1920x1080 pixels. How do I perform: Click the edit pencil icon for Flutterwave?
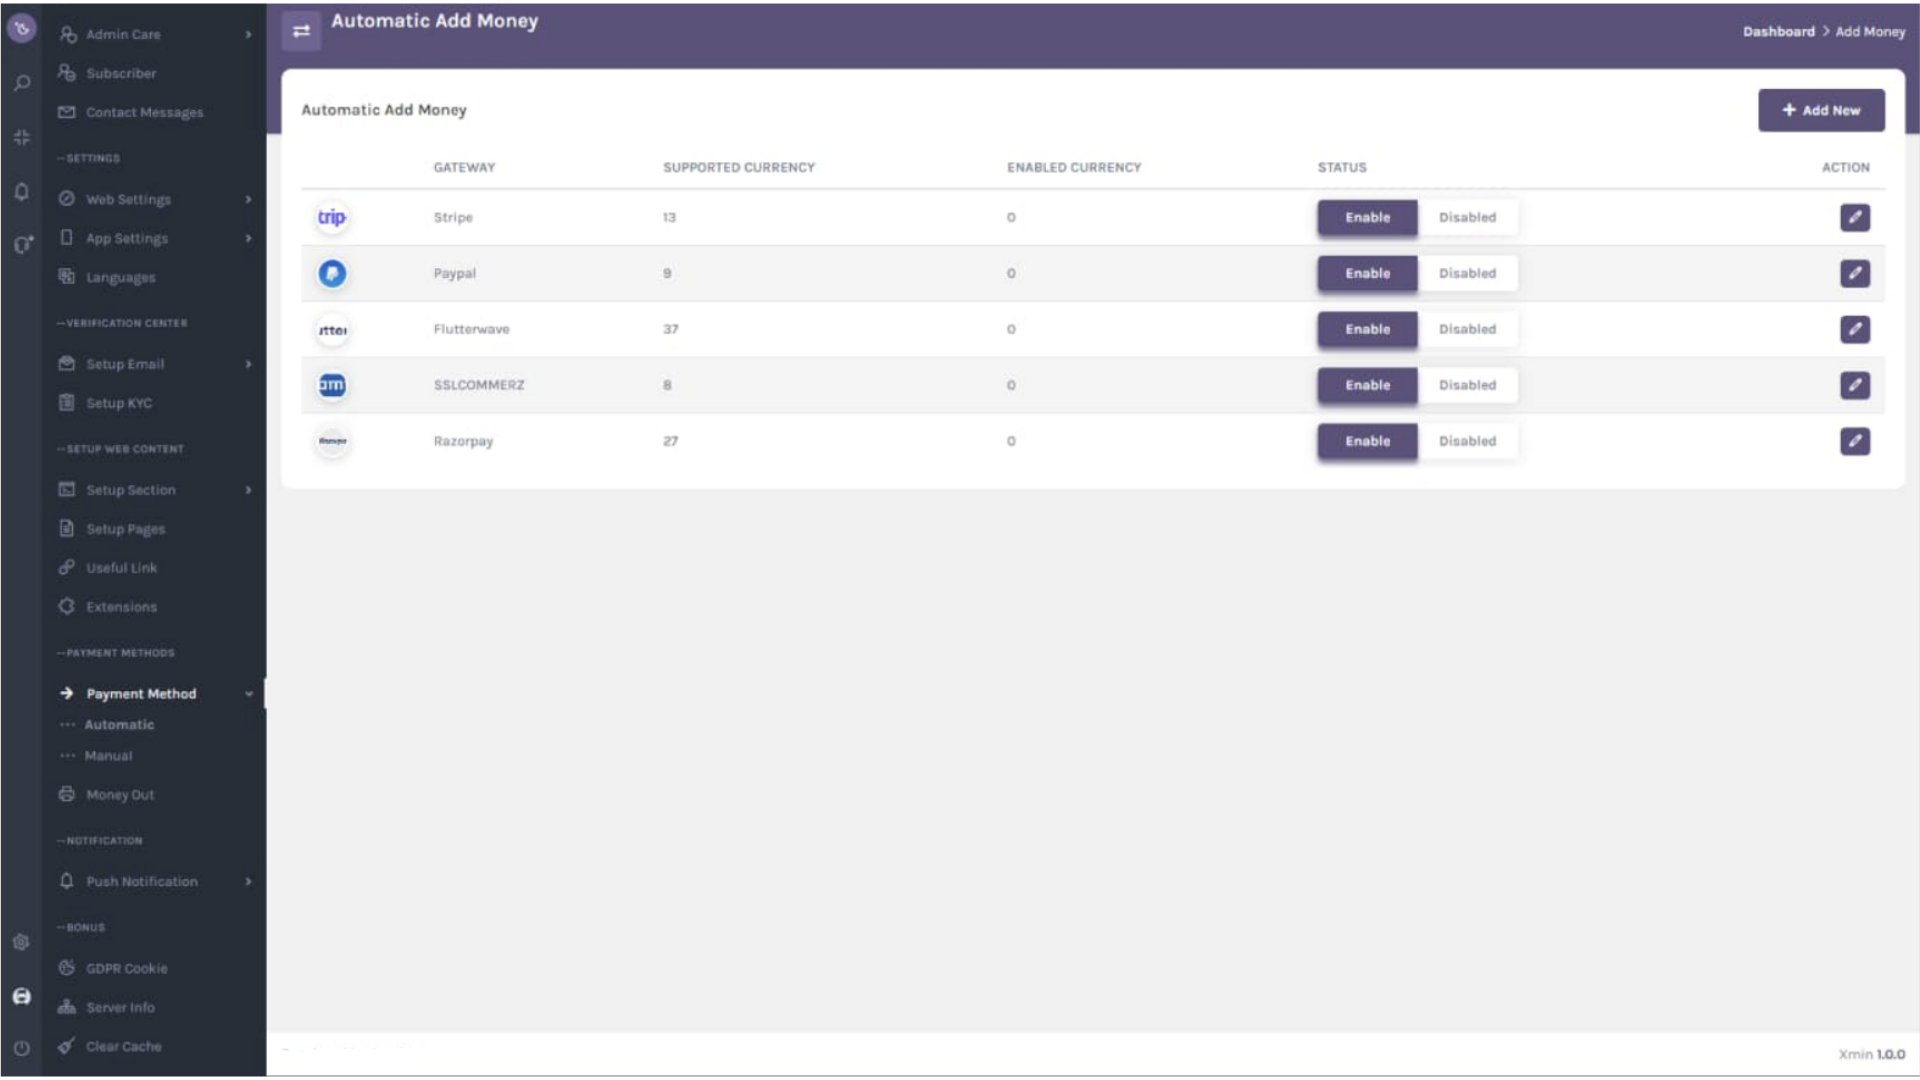1854,329
